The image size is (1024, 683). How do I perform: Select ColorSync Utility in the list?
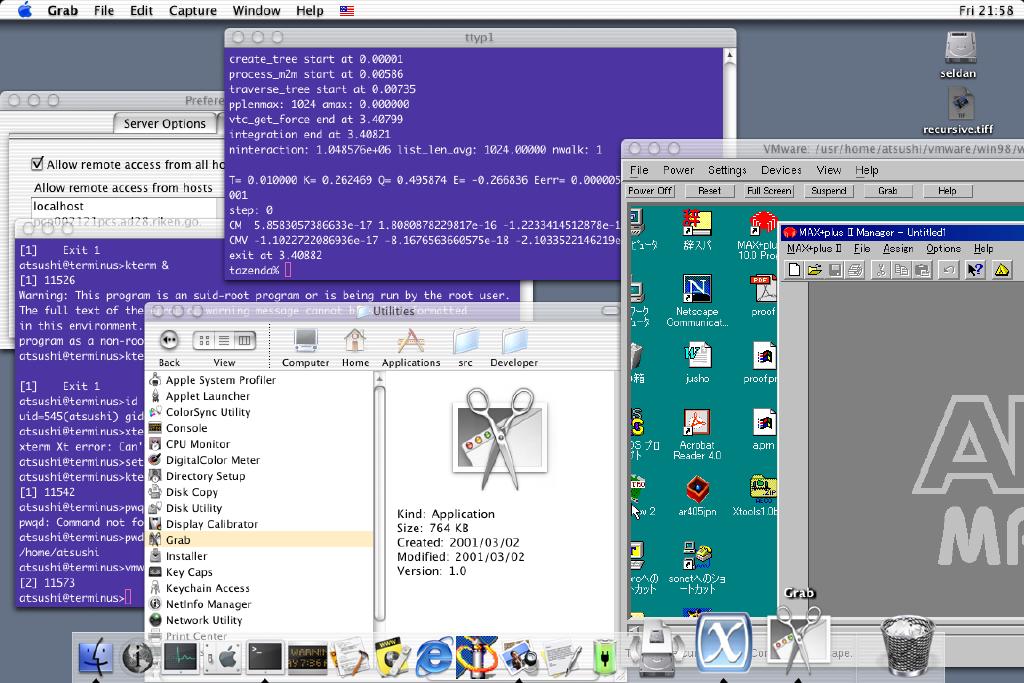[261, 412]
